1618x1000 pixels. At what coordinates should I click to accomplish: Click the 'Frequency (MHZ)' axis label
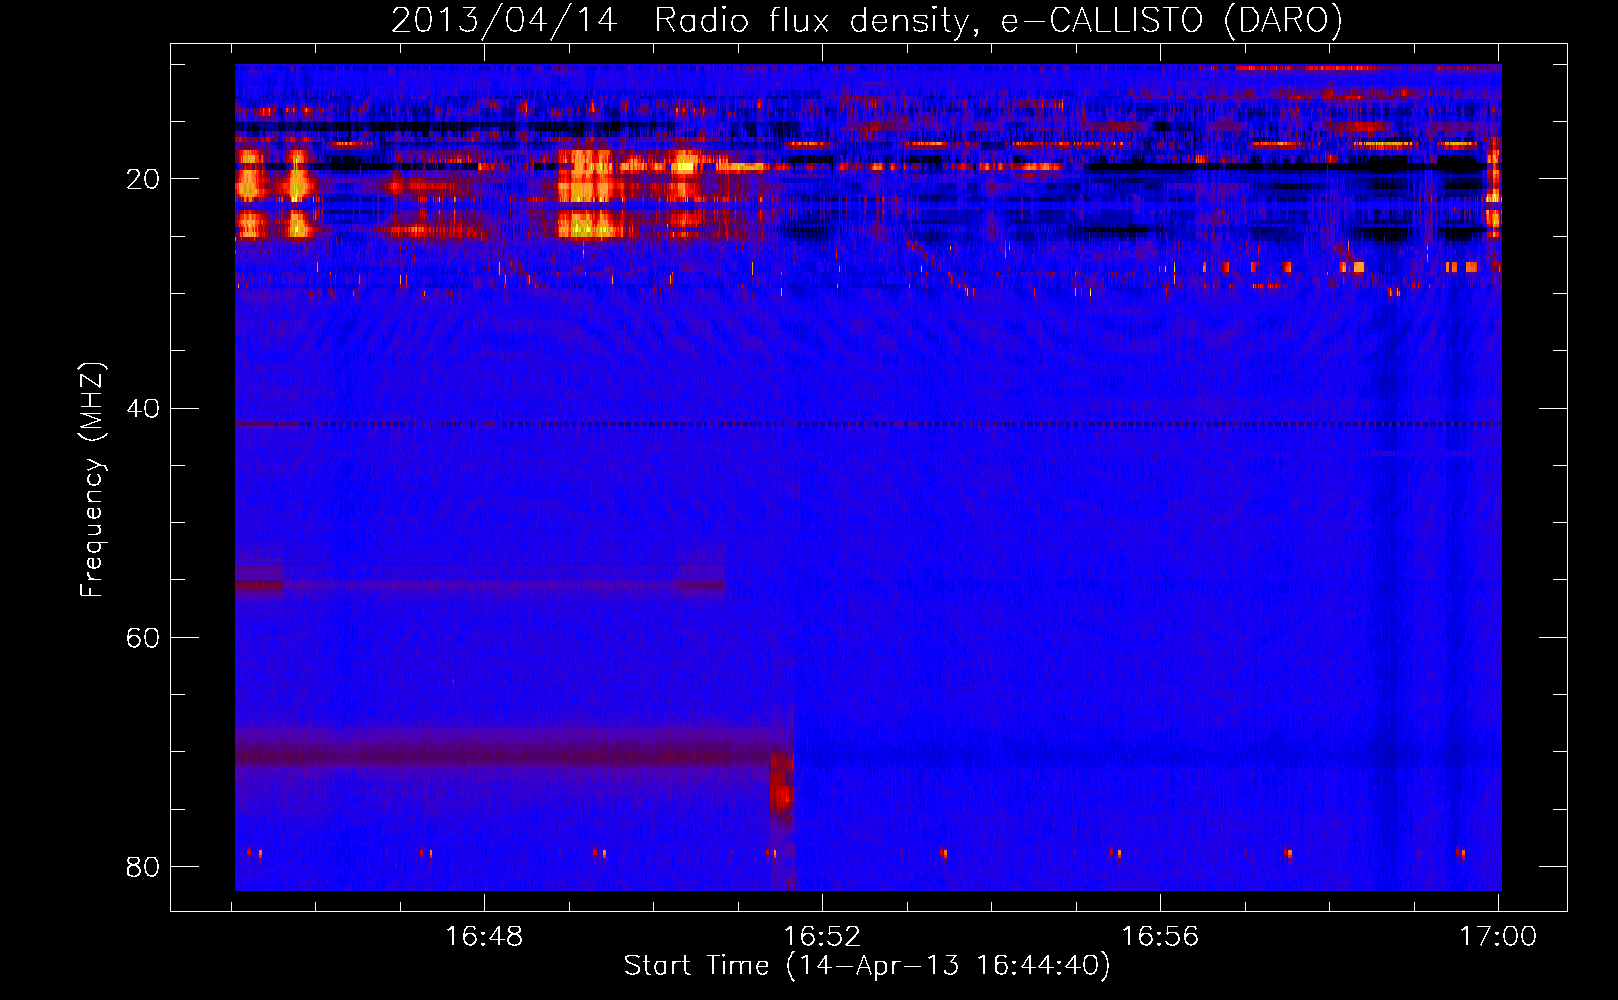tap(92, 480)
